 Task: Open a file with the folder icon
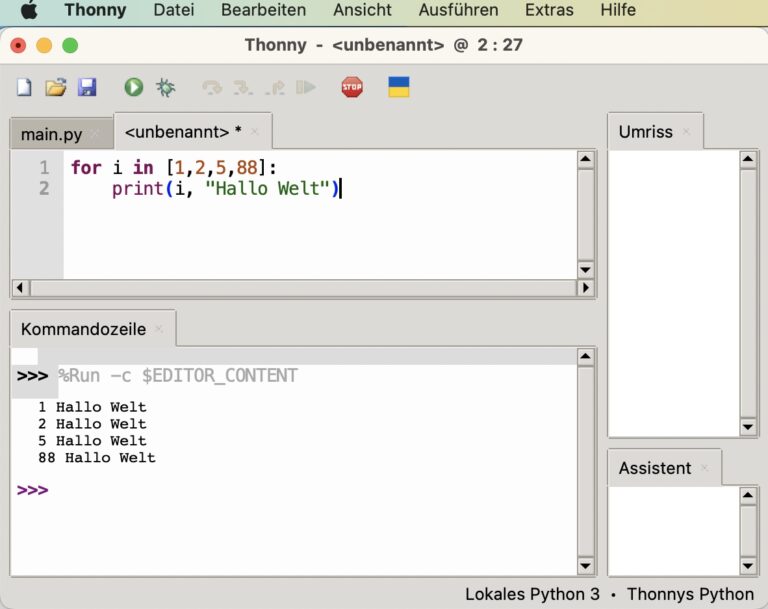tap(55, 88)
